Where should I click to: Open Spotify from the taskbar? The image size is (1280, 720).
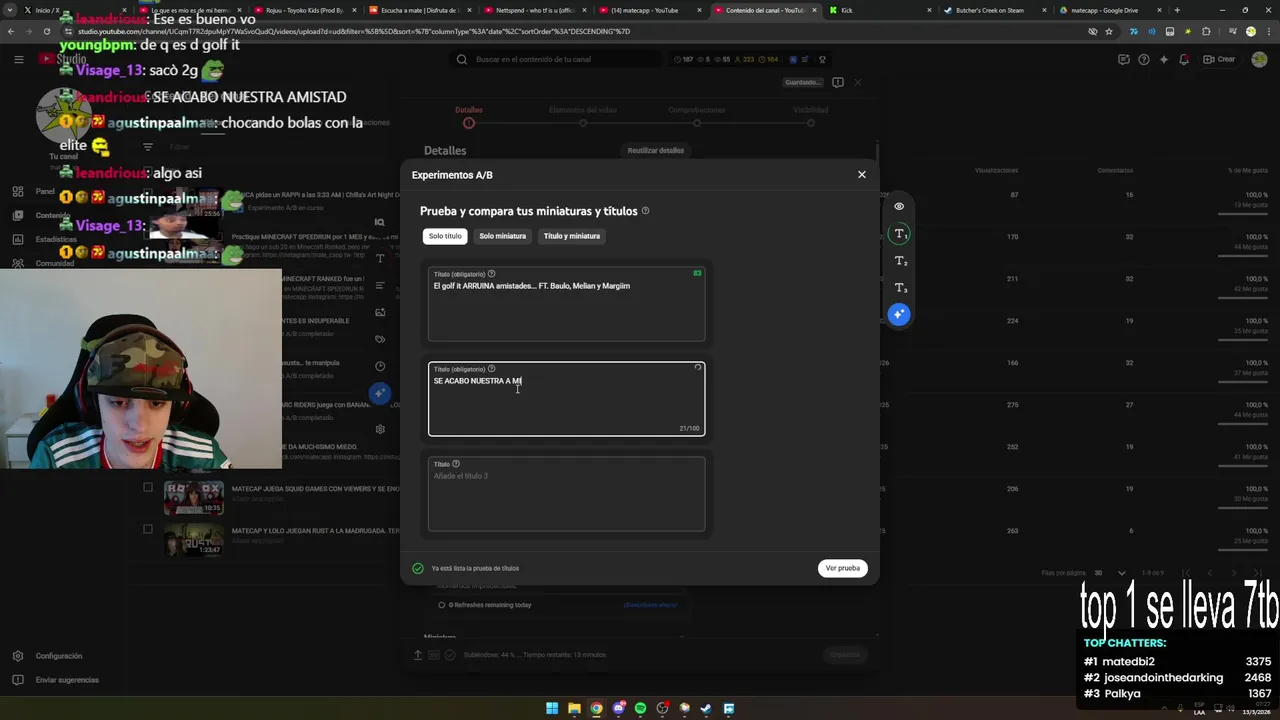(x=640, y=709)
